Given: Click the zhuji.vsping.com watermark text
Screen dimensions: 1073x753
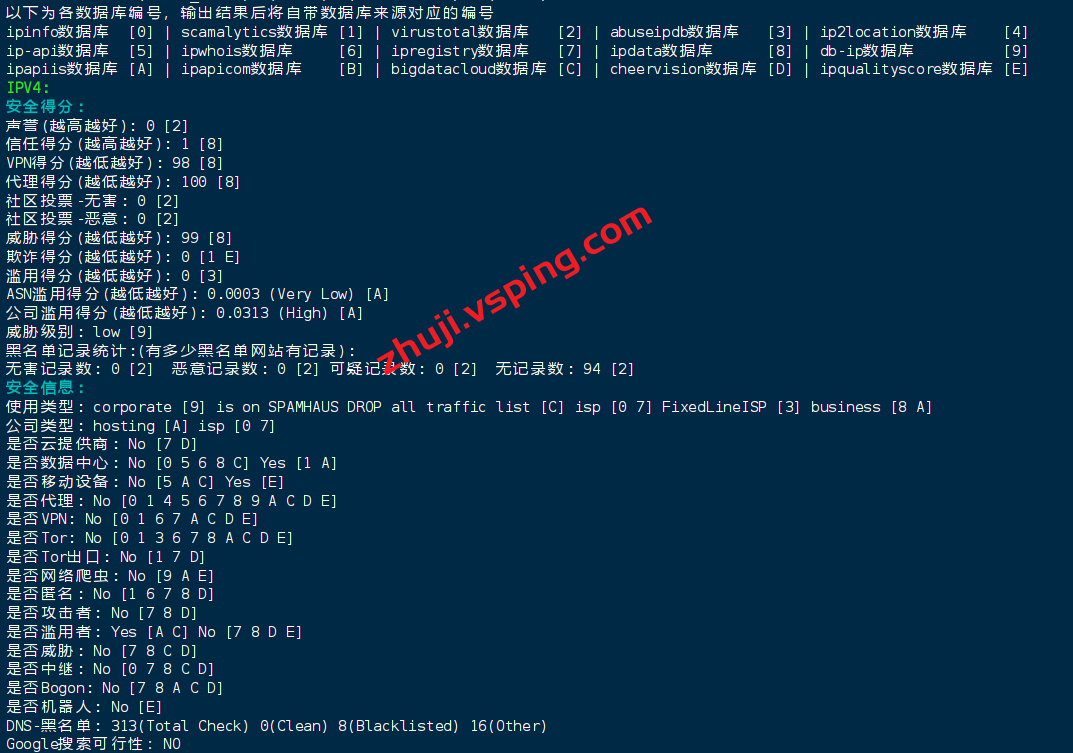Looking at the screenshot, I should [x=515, y=289].
